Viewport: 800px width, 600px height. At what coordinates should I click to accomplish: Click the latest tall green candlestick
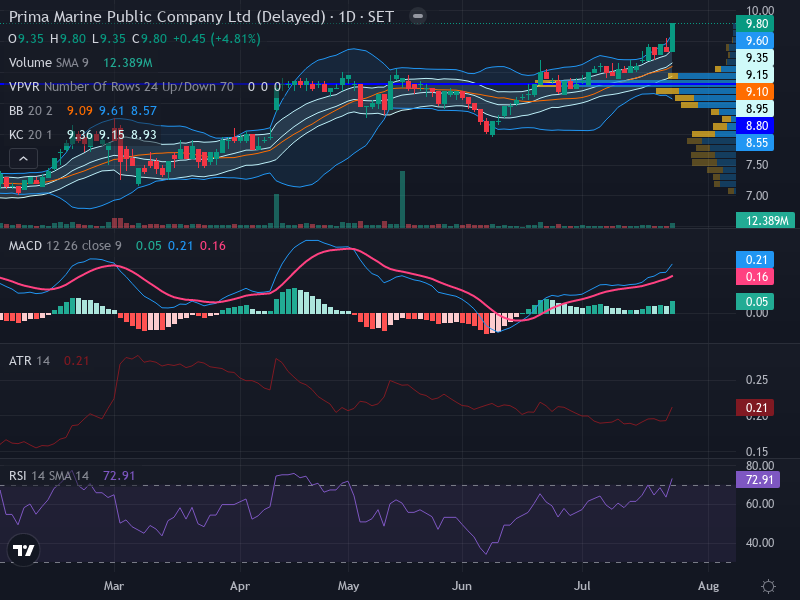(x=673, y=38)
